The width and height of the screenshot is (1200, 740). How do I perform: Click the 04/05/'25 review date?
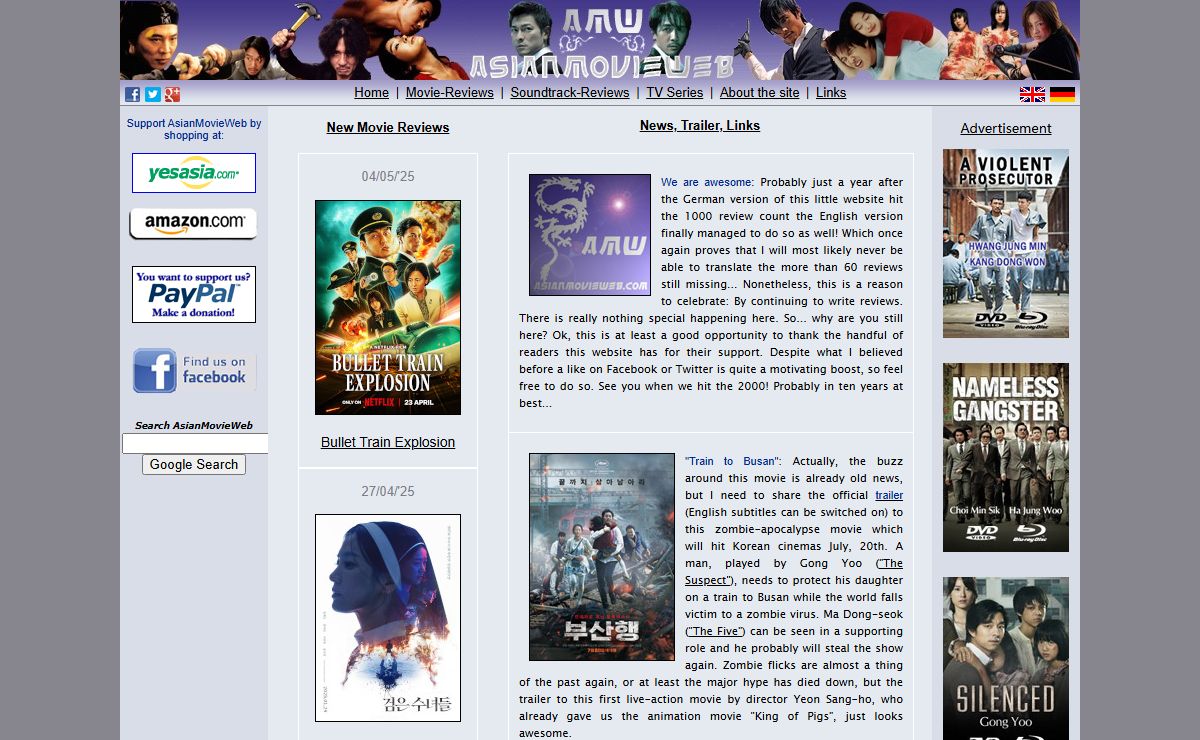click(388, 176)
